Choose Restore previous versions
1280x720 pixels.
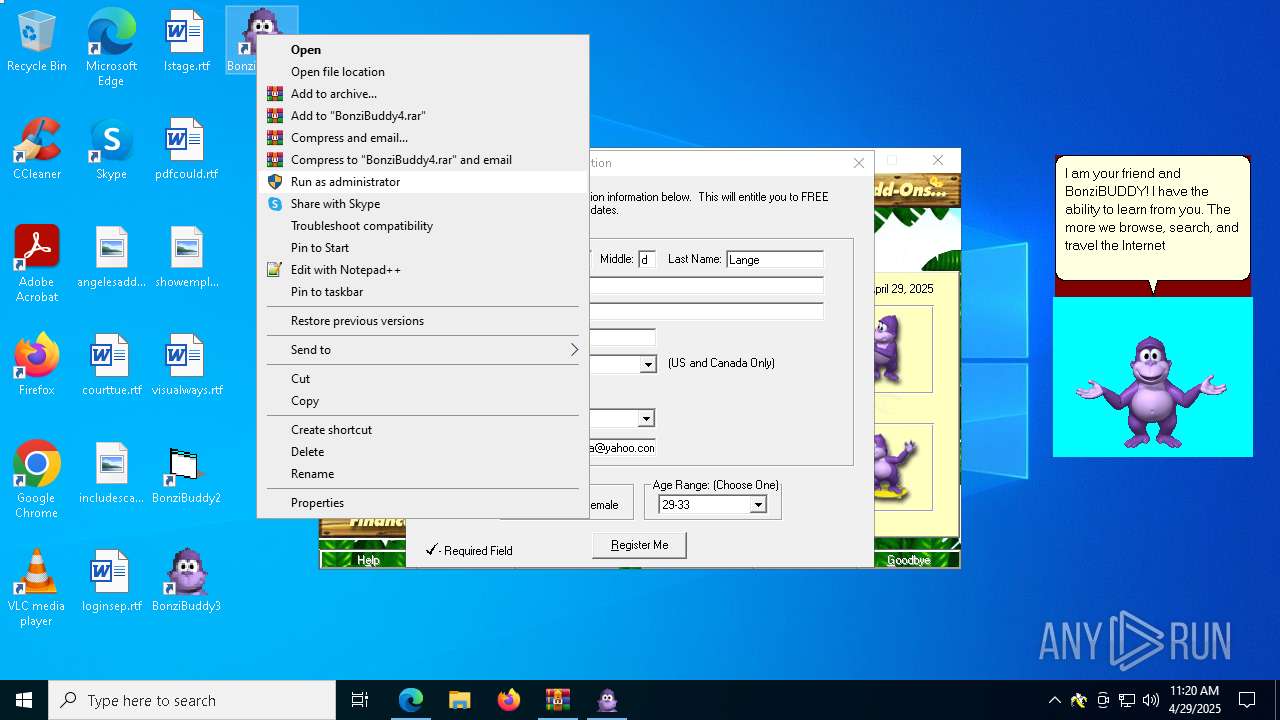tap(422, 321)
